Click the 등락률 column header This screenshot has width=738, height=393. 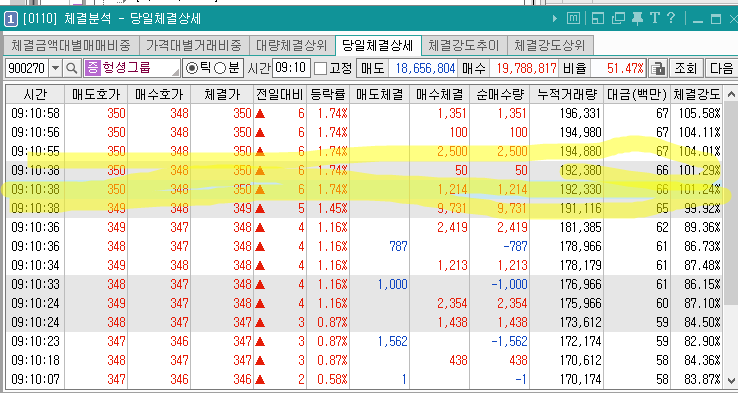[x=328, y=95]
